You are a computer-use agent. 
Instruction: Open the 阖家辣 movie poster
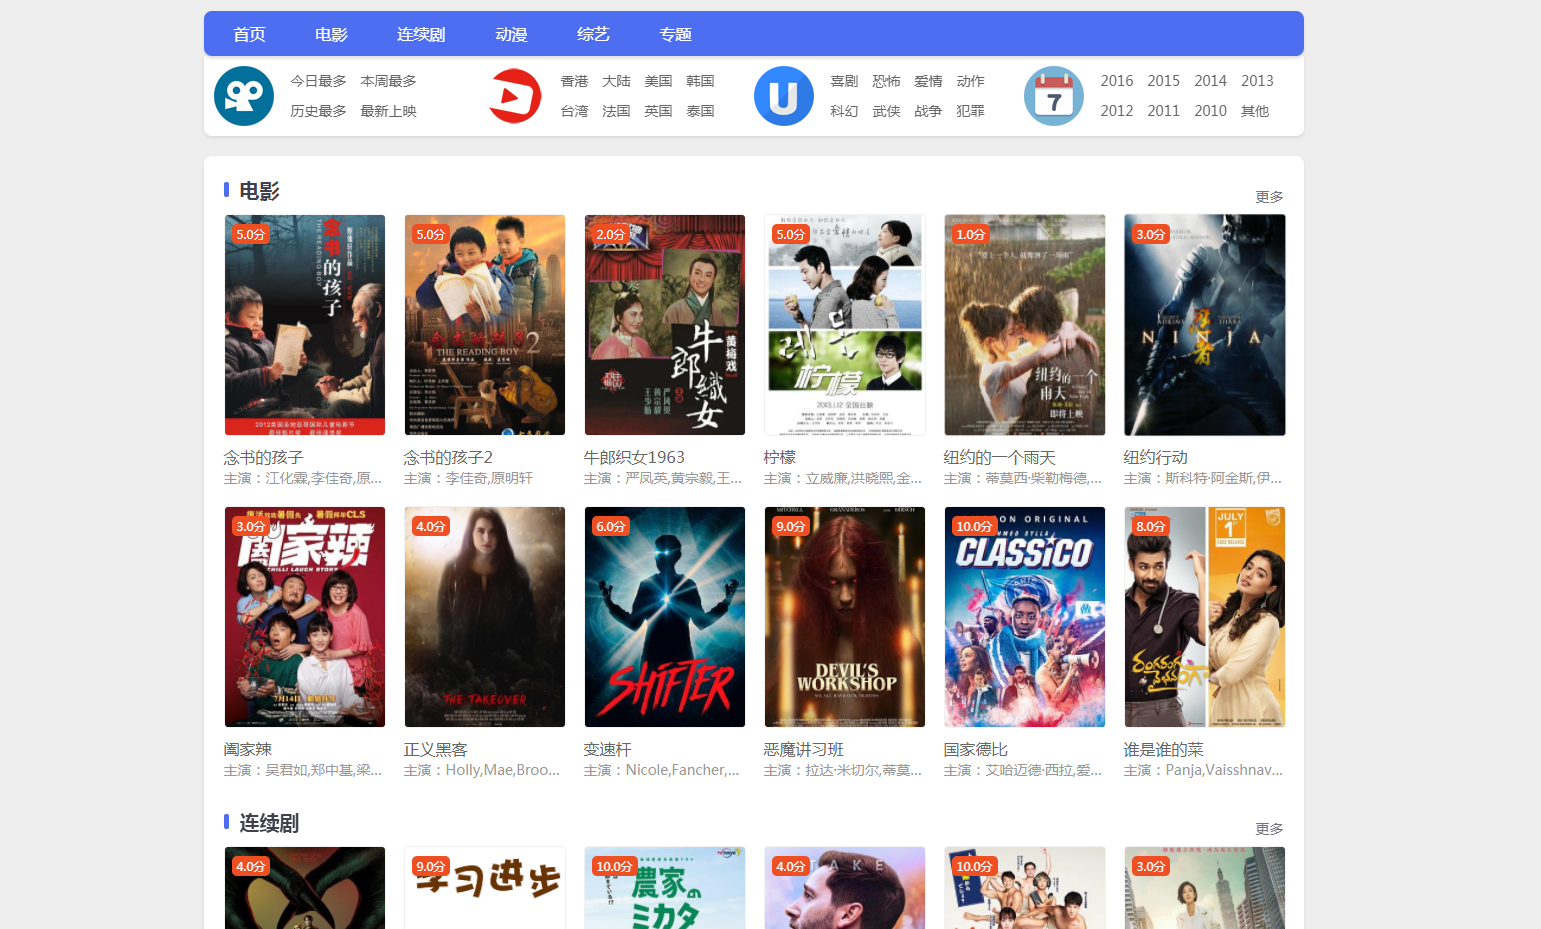pos(305,617)
